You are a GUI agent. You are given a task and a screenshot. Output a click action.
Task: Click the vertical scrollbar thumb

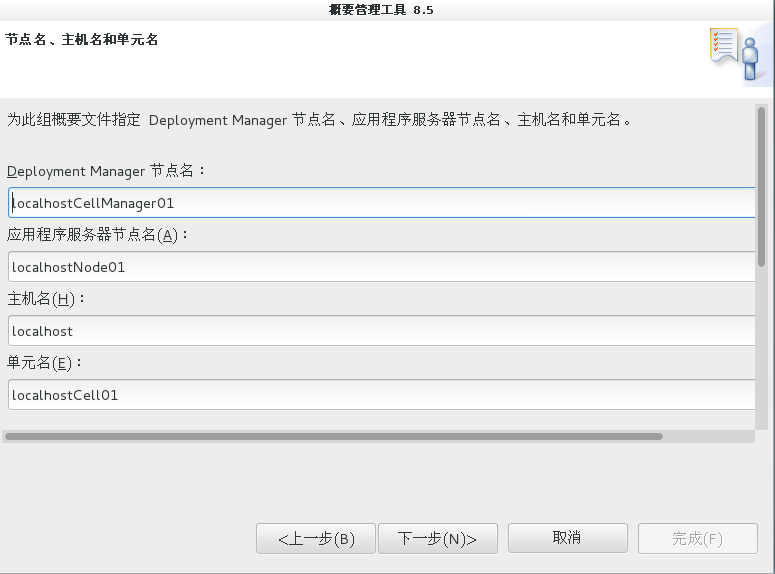[x=761, y=187]
